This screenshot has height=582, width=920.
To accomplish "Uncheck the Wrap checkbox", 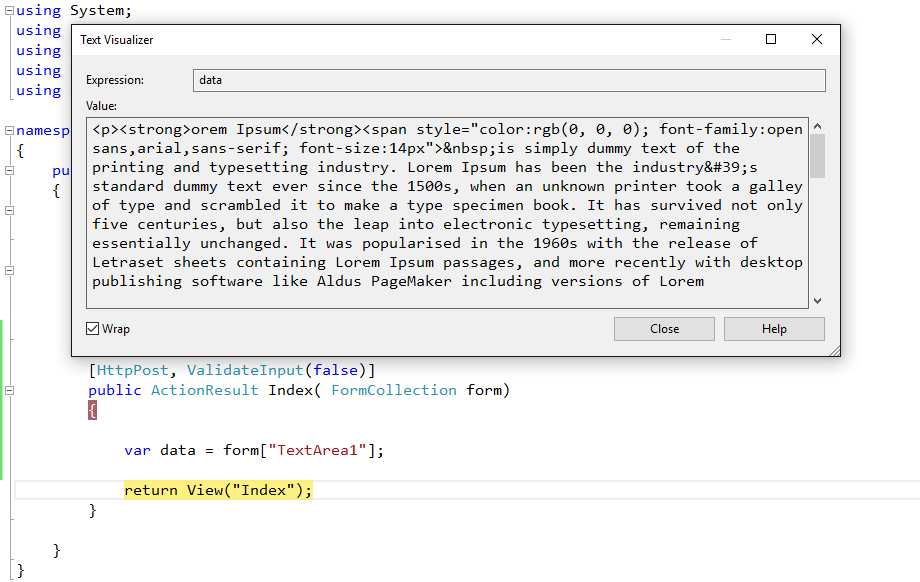I will click(x=93, y=329).
